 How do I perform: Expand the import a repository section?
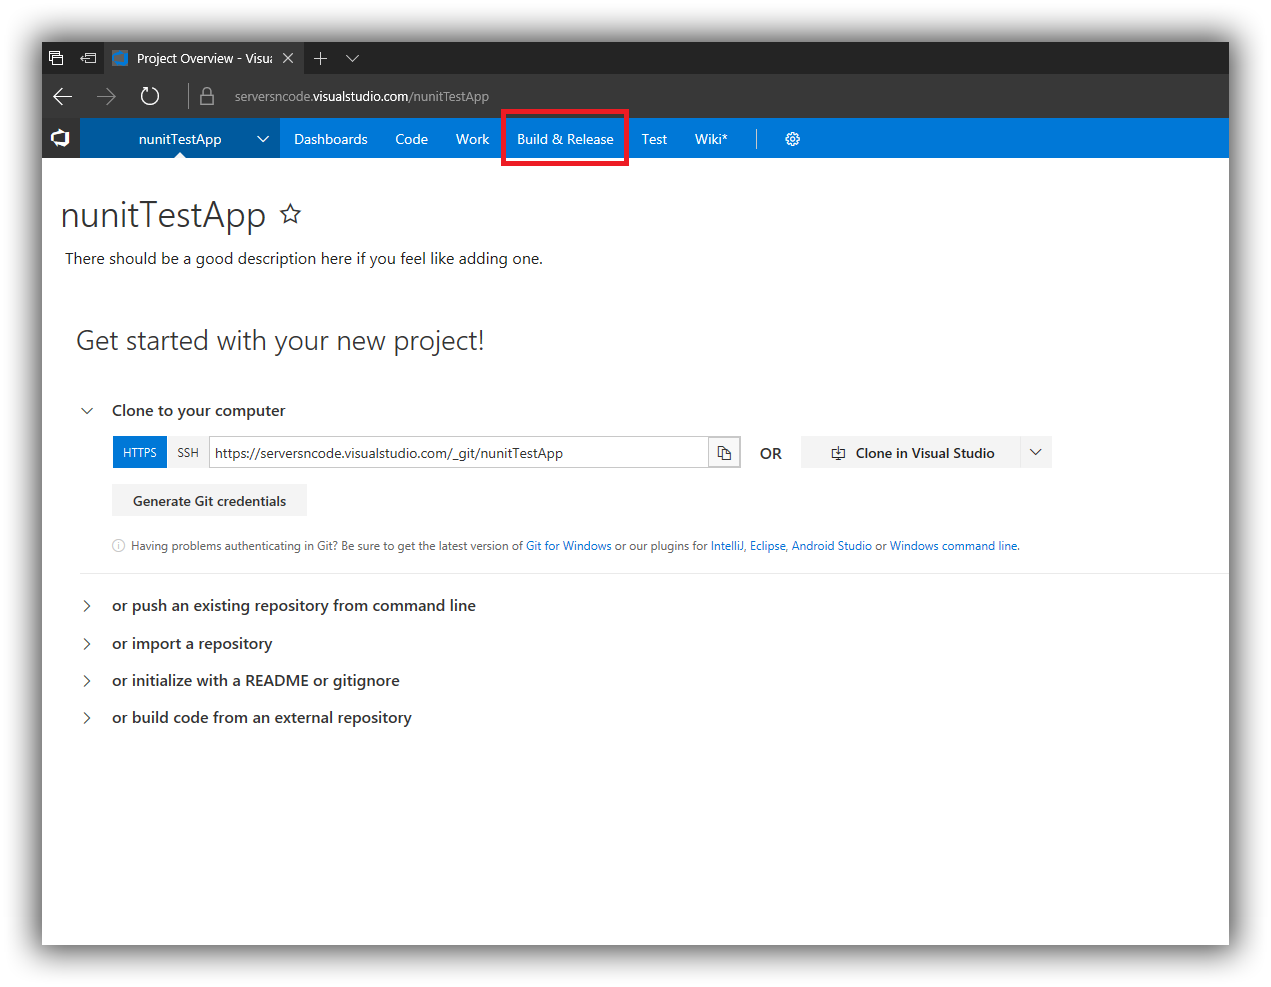[87, 644]
